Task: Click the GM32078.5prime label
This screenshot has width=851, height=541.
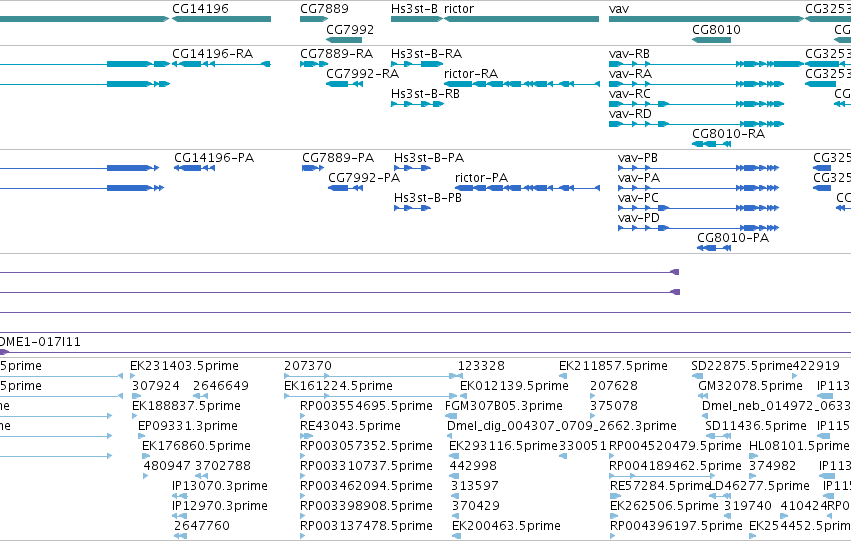Action: 751,386
